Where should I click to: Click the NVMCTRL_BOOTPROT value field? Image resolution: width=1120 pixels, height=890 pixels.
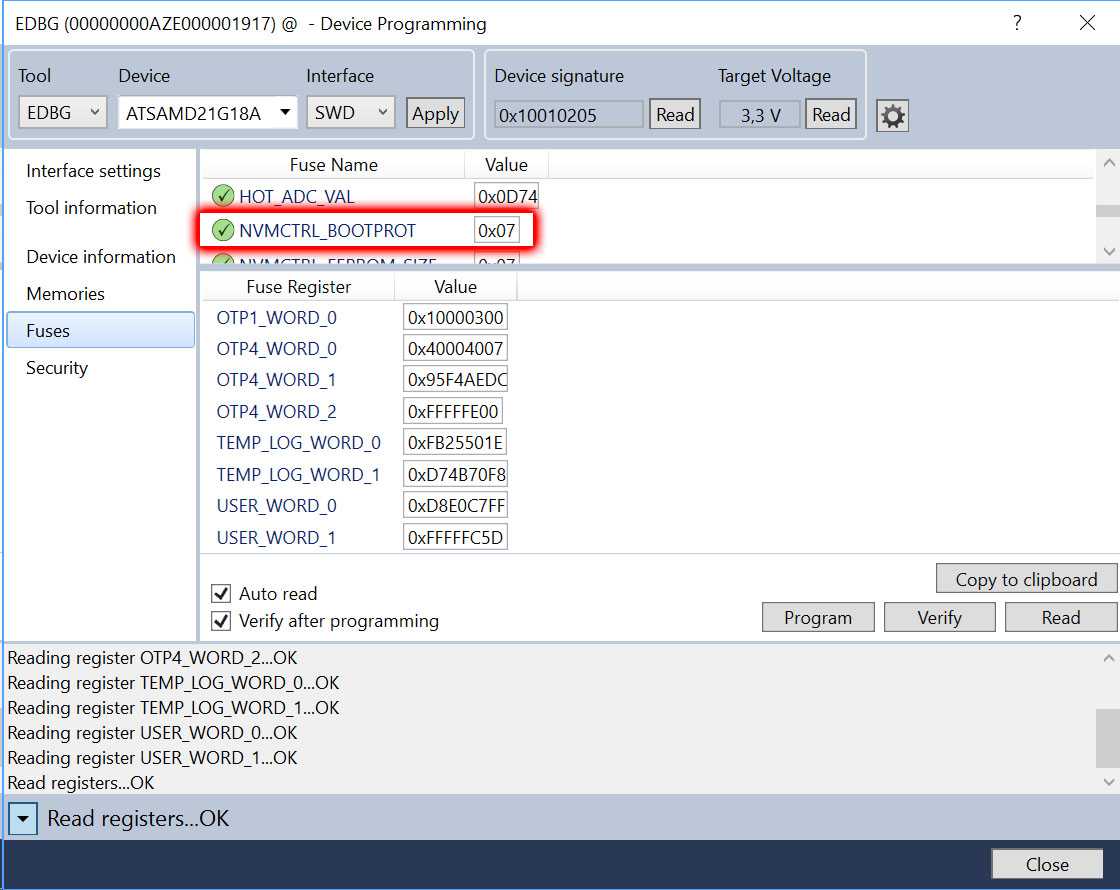click(497, 231)
